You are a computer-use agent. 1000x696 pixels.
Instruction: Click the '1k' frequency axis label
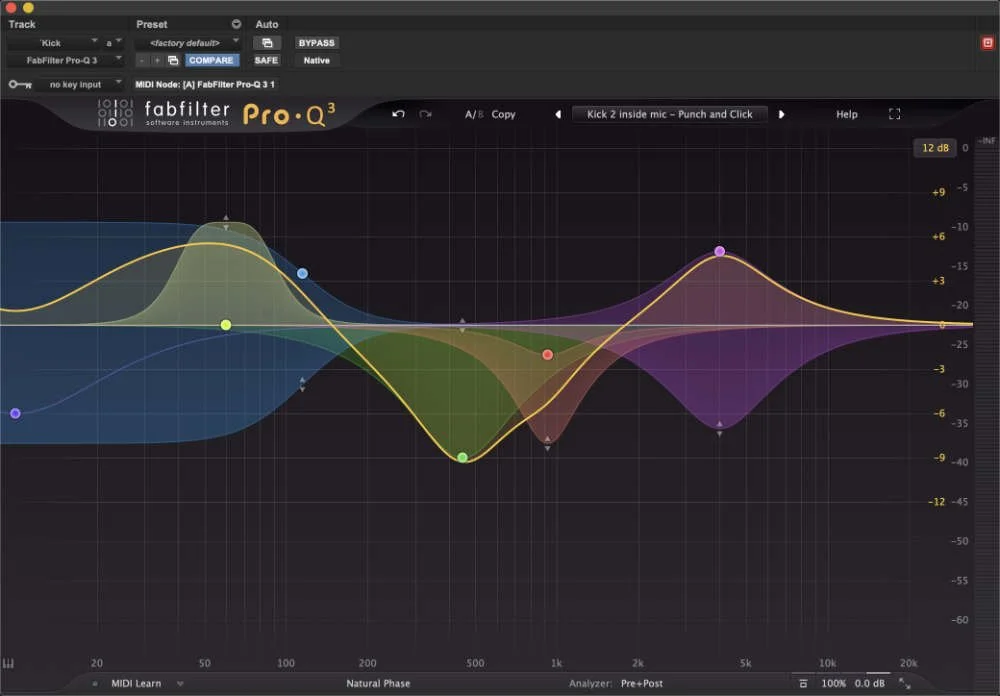[x=556, y=663]
